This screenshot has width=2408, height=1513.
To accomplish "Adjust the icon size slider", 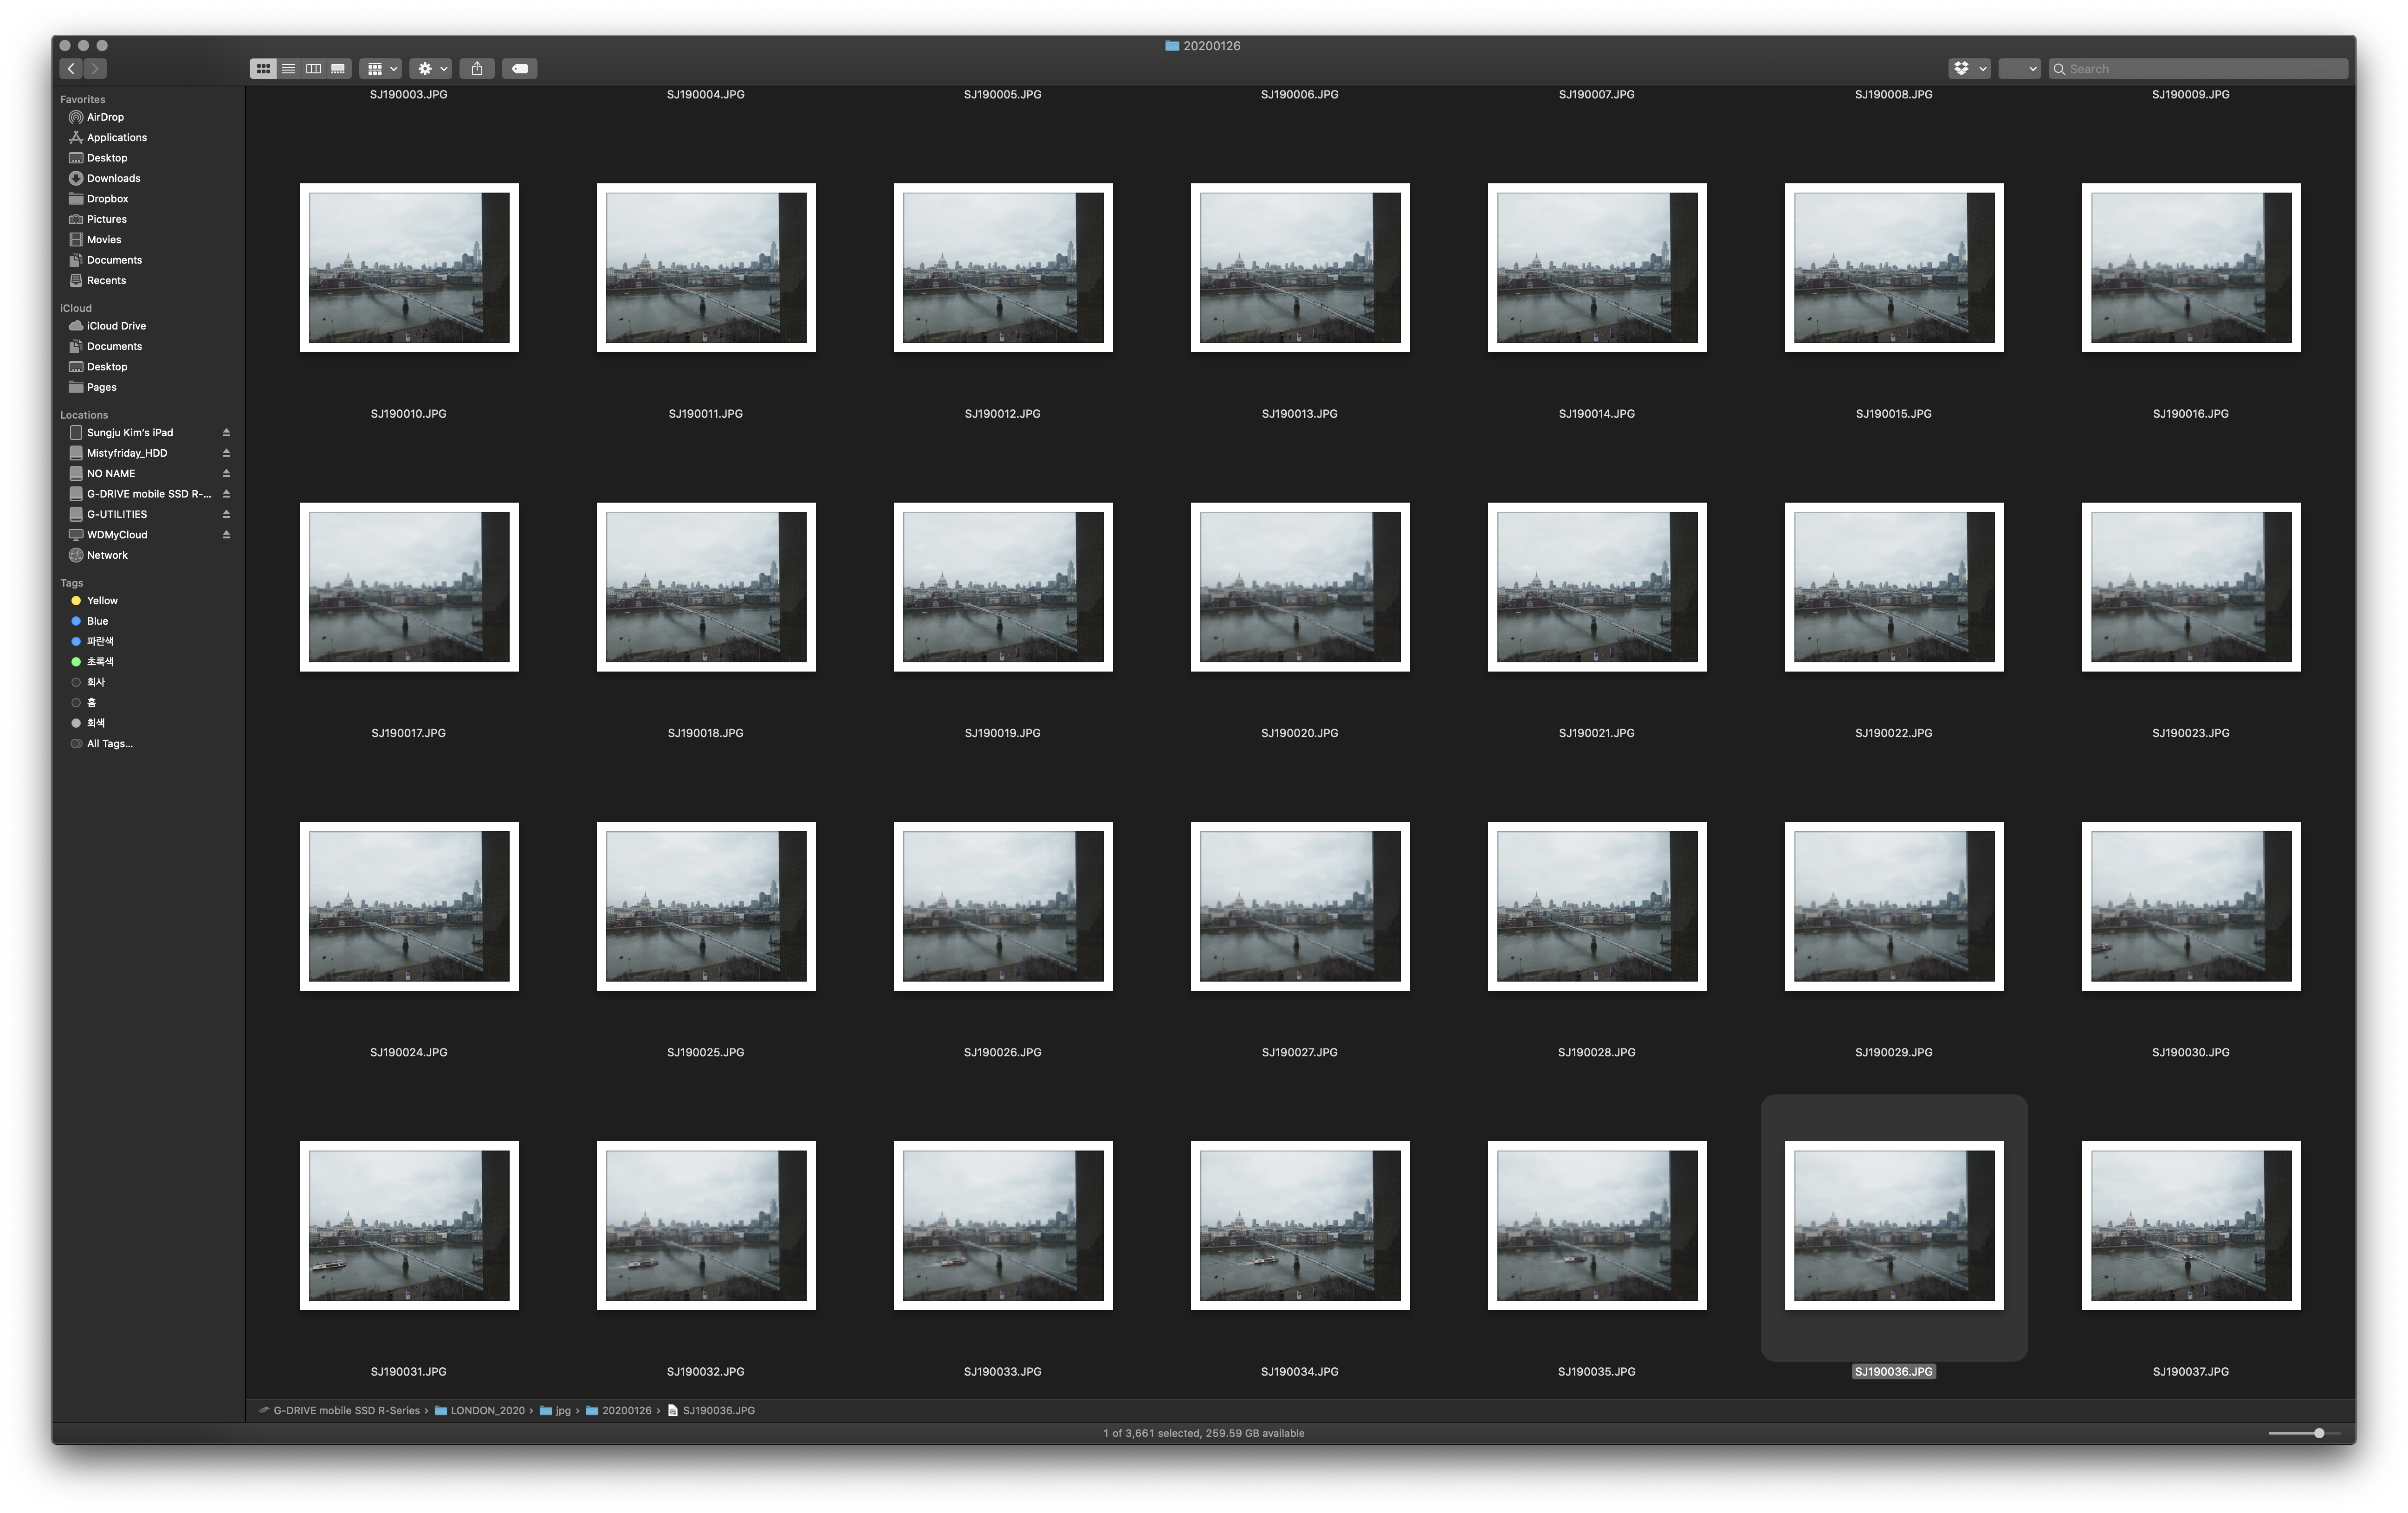I will 2318,1434.
